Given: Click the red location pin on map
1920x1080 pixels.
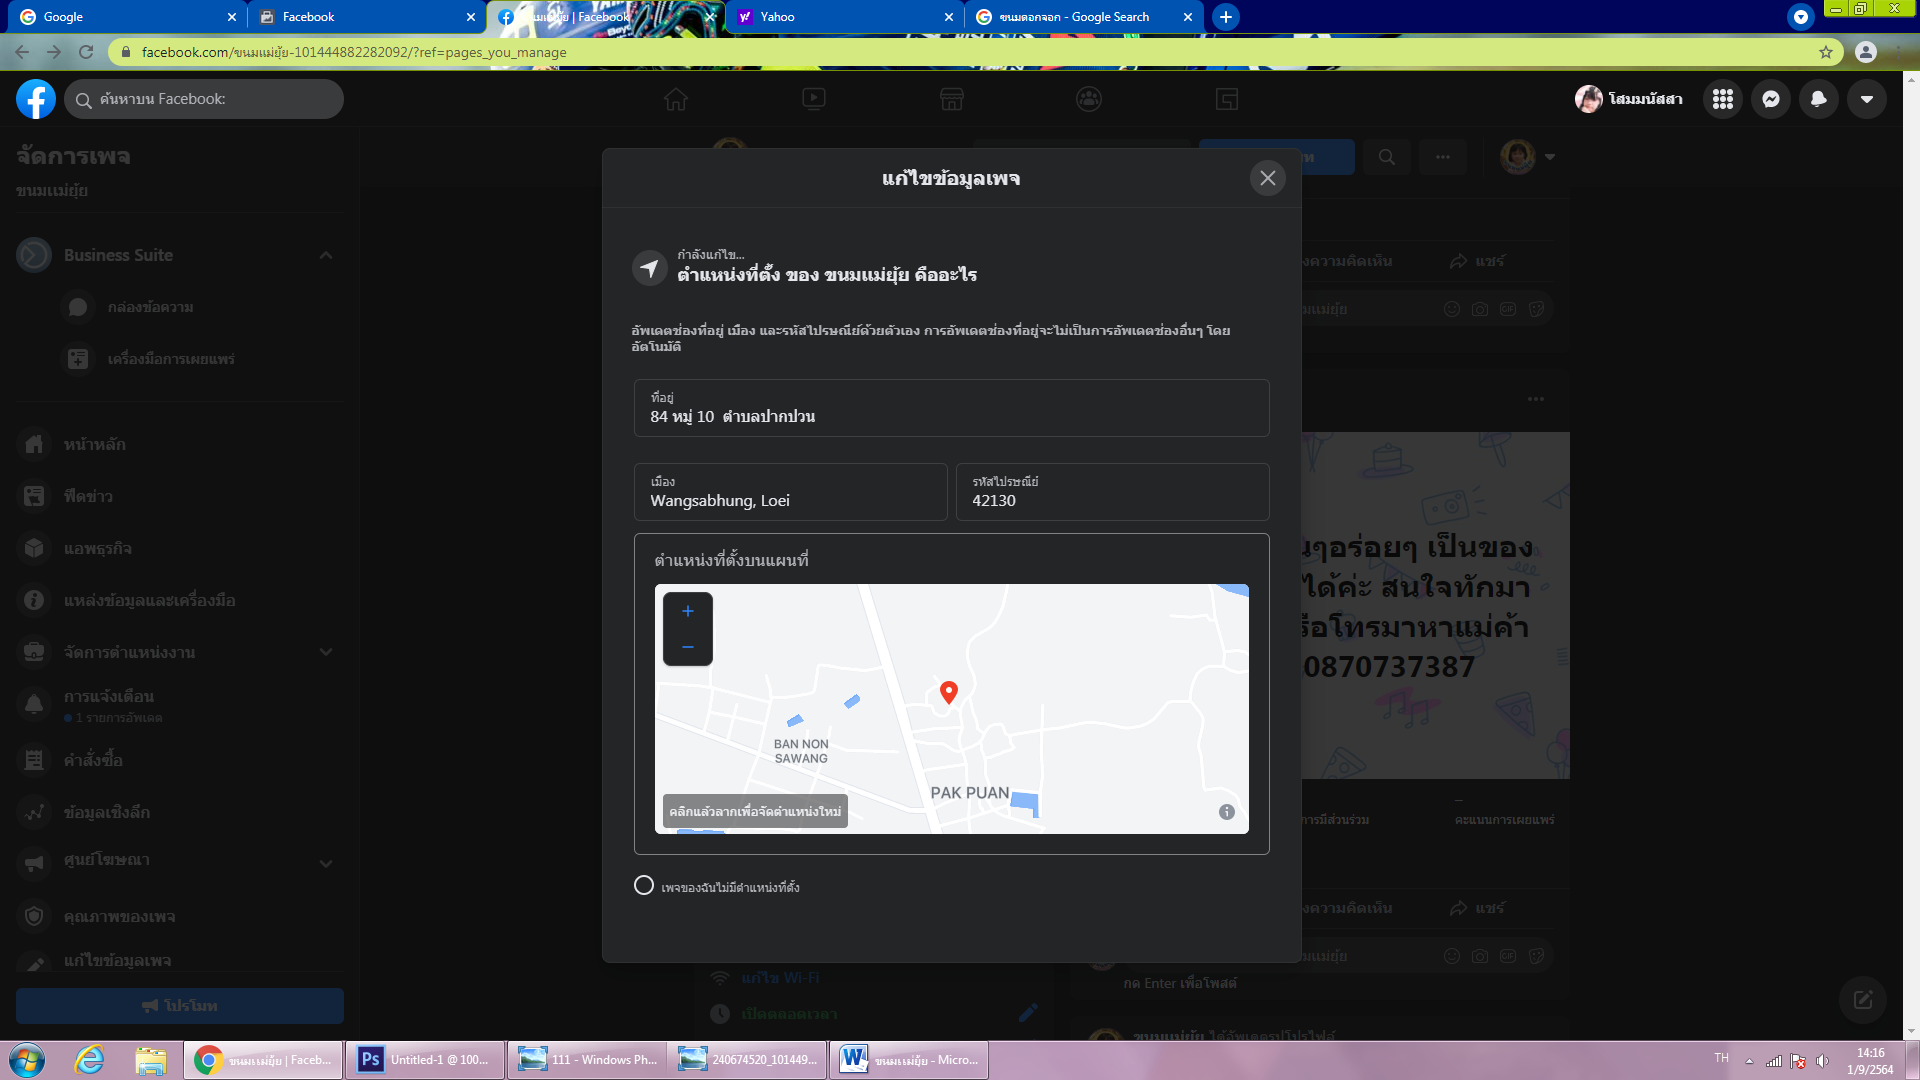Looking at the screenshot, I should coord(949,691).
